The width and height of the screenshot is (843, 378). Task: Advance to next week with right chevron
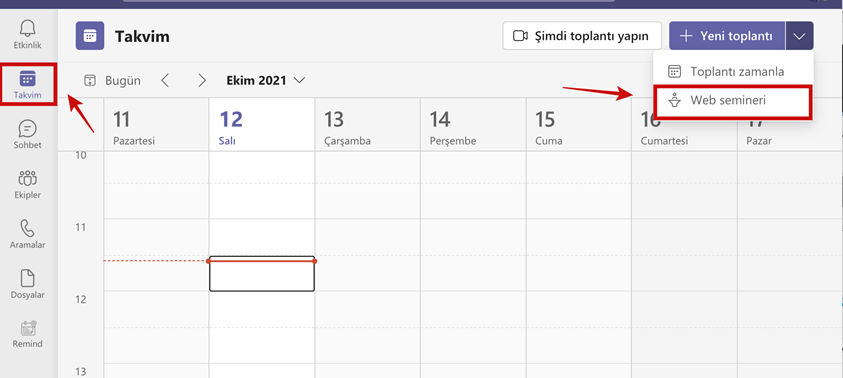coord(202,81)
